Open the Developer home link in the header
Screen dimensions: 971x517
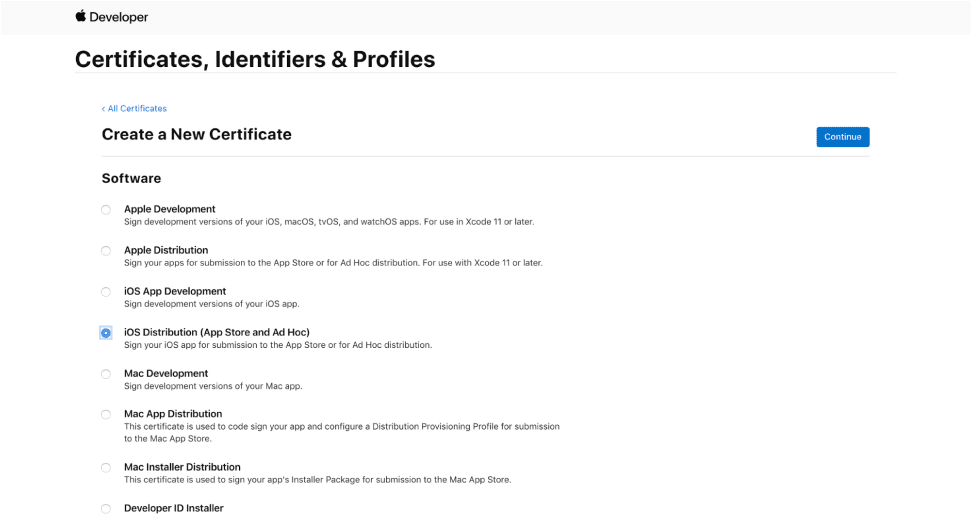[x=118, y=17]
